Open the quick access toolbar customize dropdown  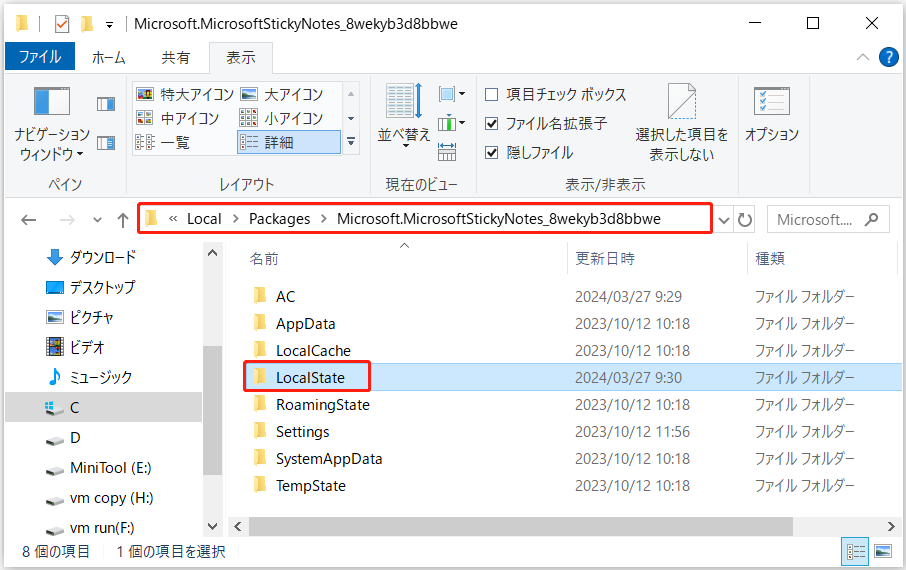coord(109,25)
